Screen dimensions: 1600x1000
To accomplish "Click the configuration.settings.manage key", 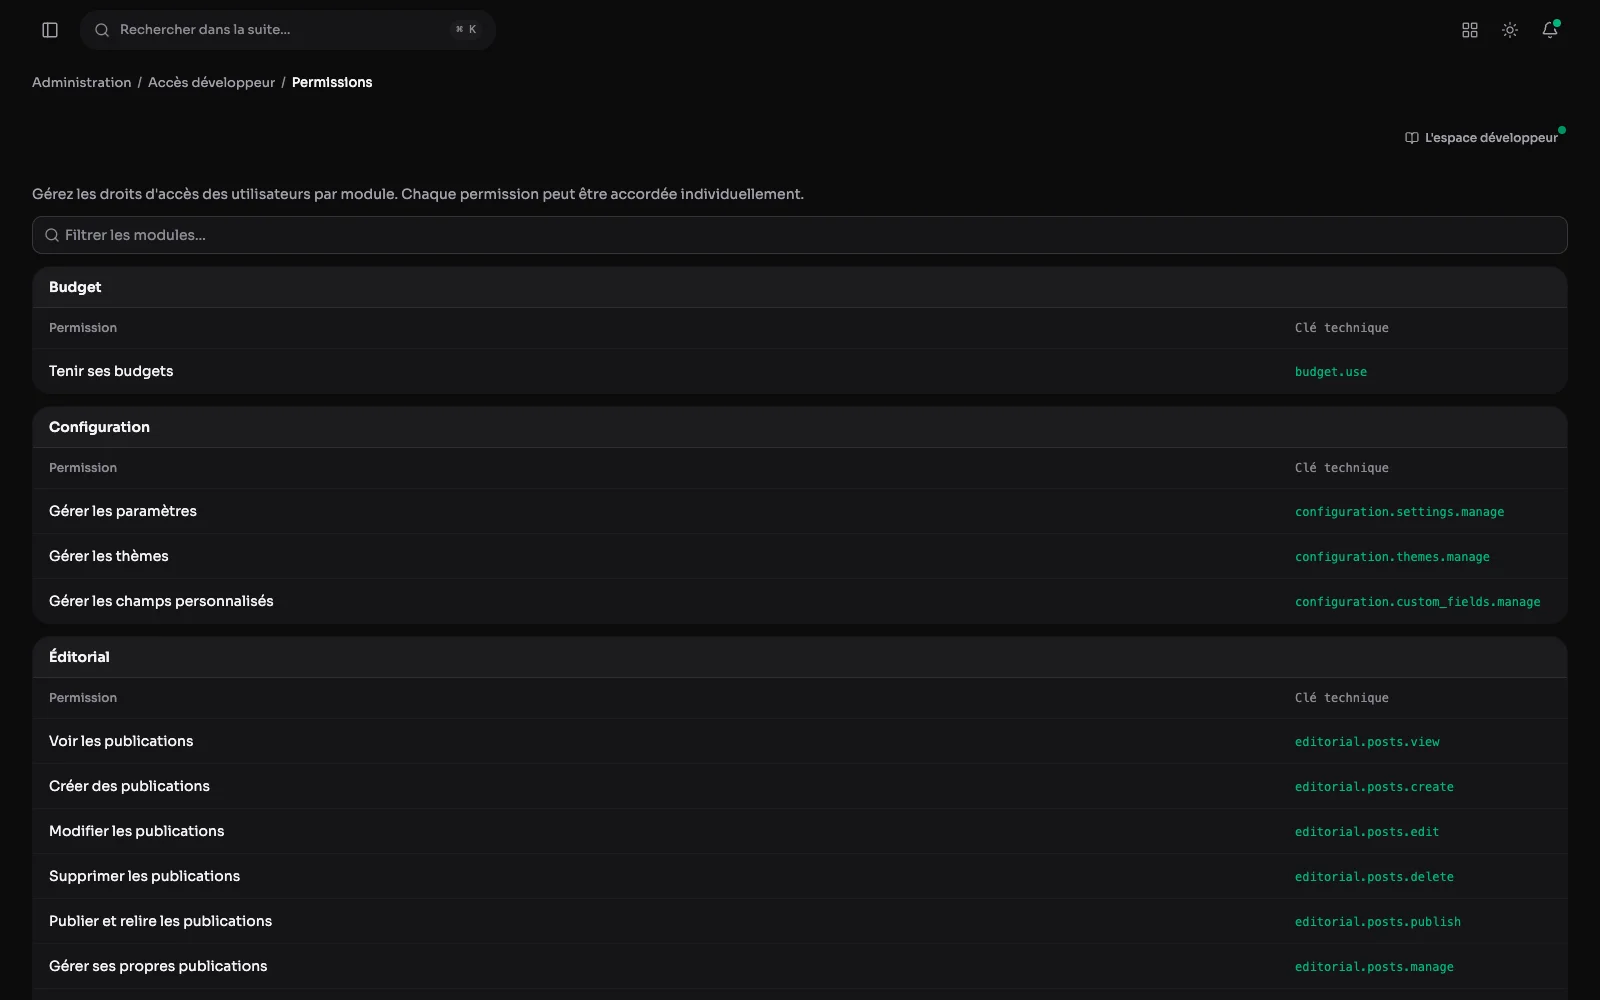I will 1399,512.
